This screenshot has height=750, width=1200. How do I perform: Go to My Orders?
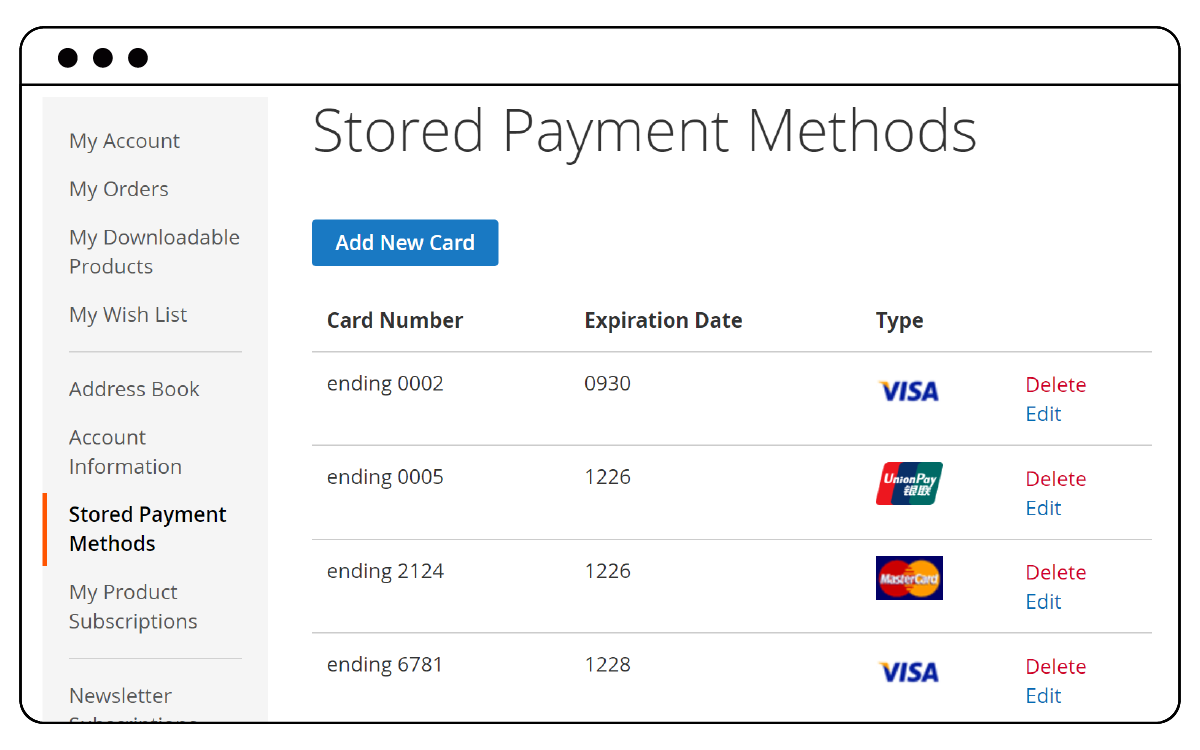click(x=118, y=189)
